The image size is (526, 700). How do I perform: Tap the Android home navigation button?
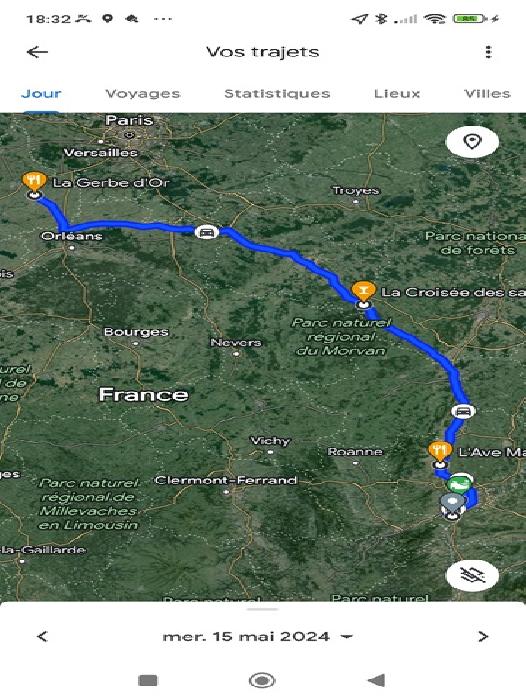[262, 680]
